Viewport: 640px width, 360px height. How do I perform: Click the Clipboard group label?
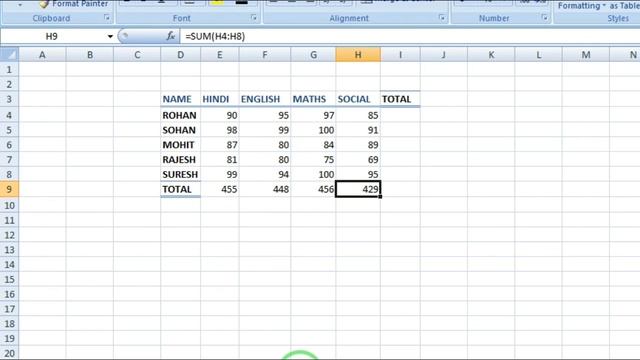[51, 18]
